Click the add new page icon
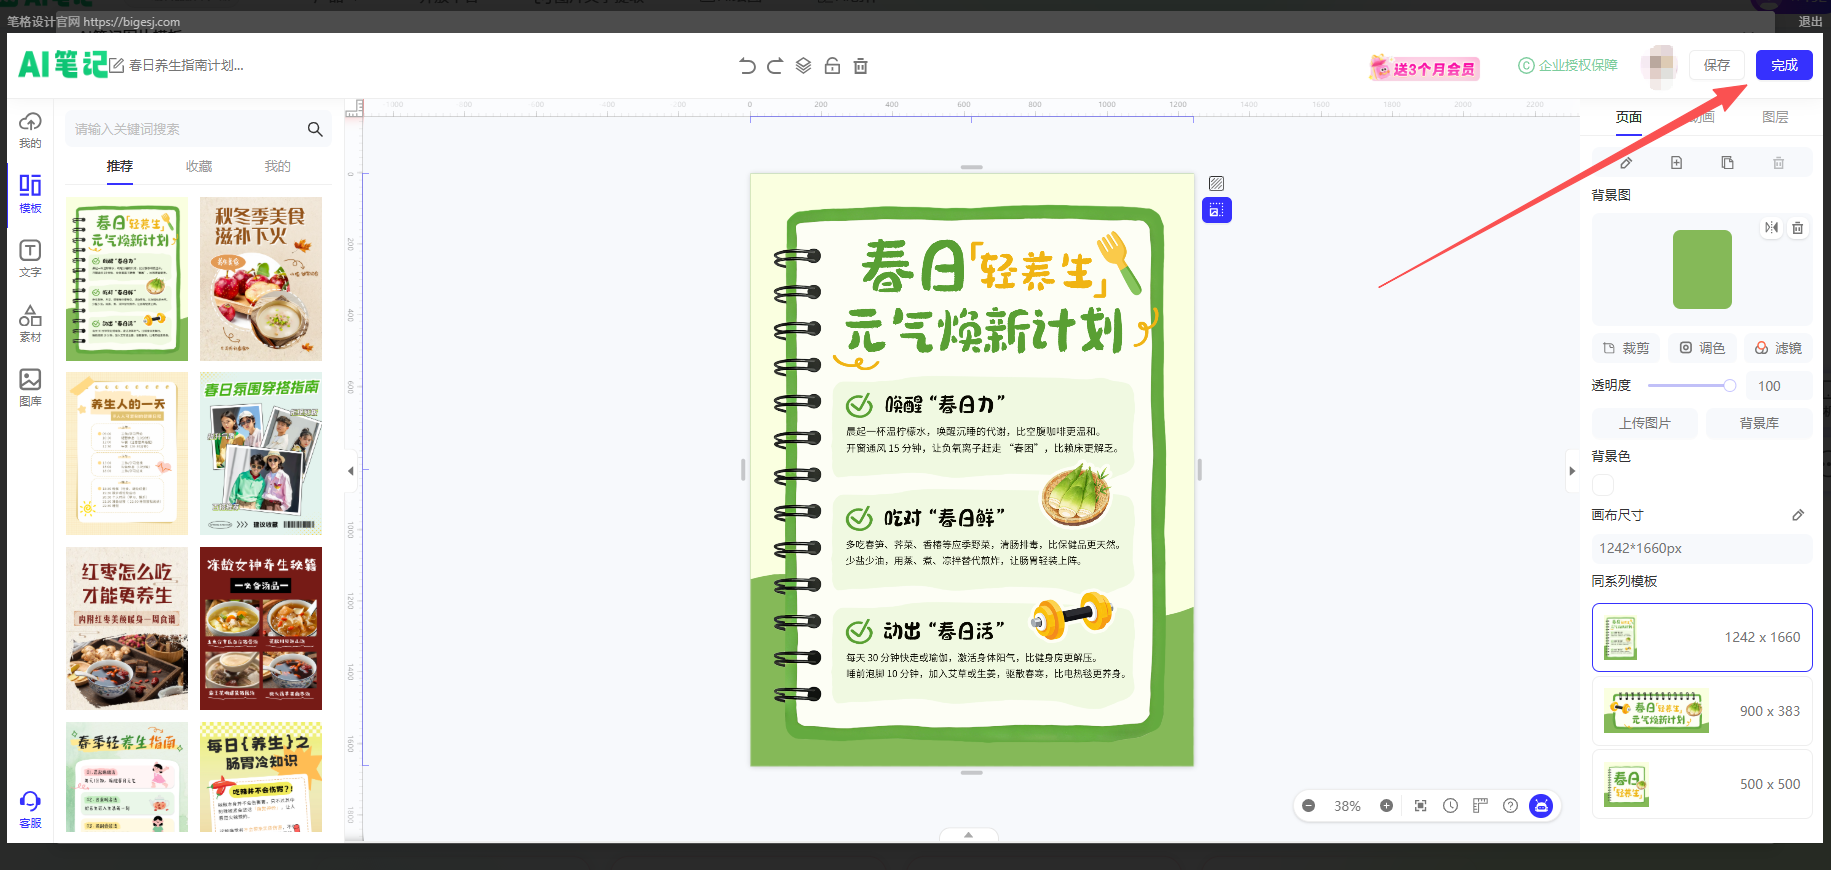The width and height of the screenshot is (1831, 870). point(1677,163)
